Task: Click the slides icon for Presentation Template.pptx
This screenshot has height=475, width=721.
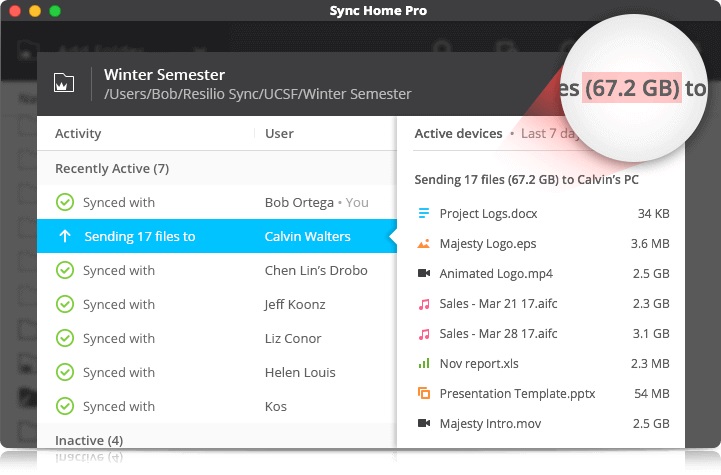Action: [x=423, y=394]
